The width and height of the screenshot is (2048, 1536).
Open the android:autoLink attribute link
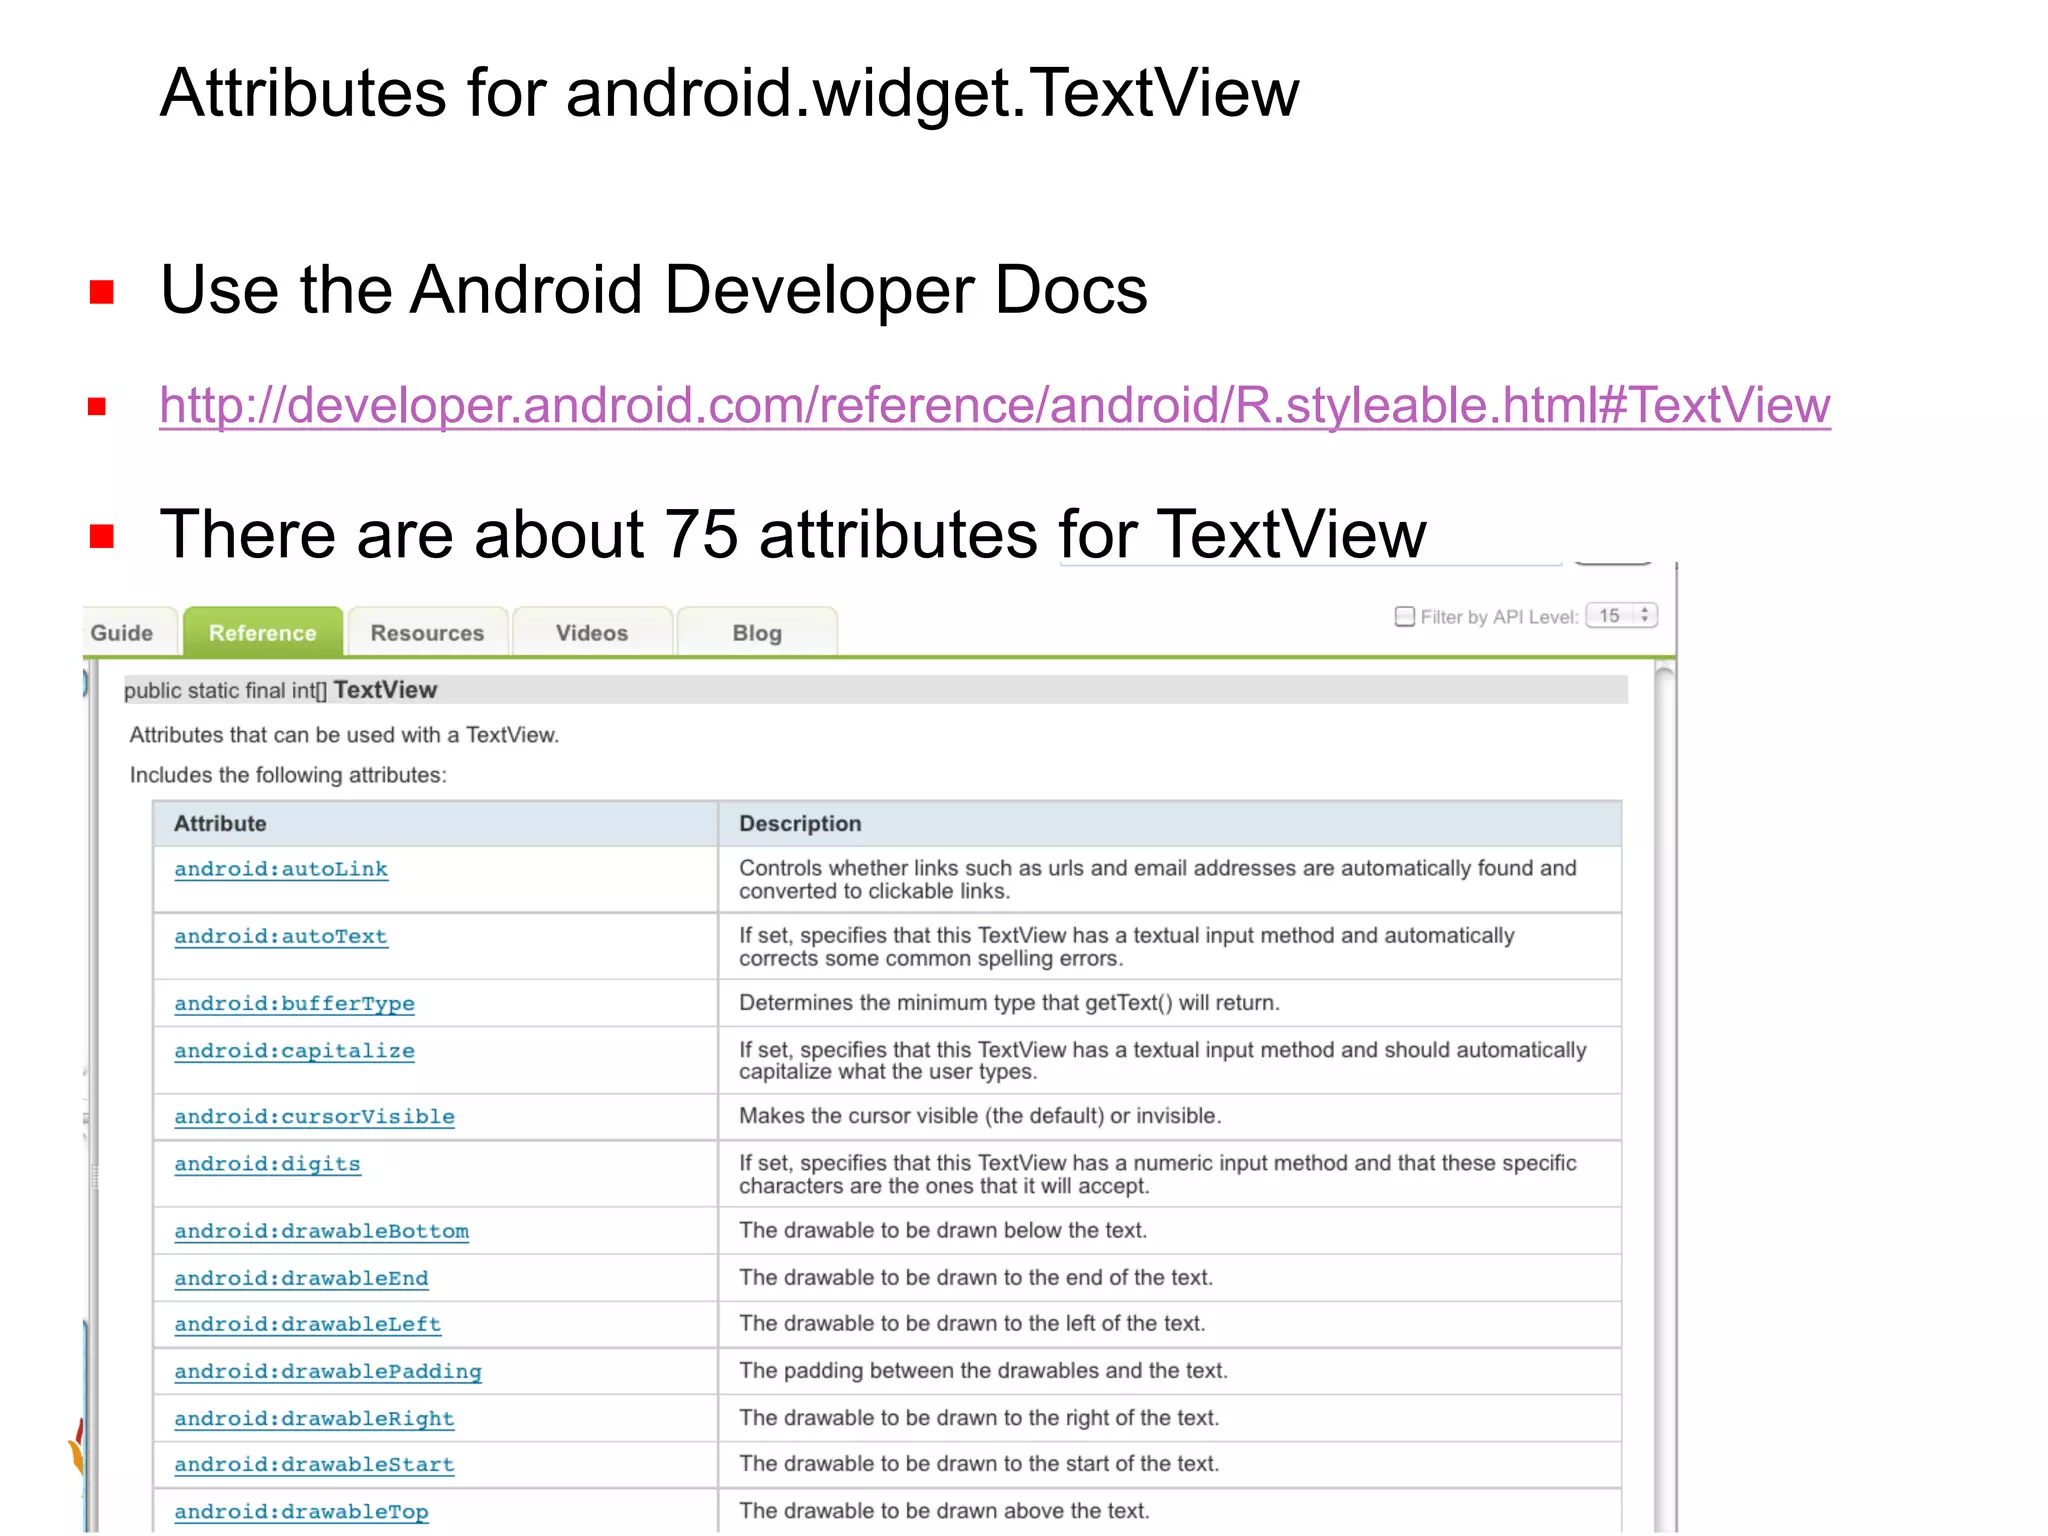click(281, 869)
